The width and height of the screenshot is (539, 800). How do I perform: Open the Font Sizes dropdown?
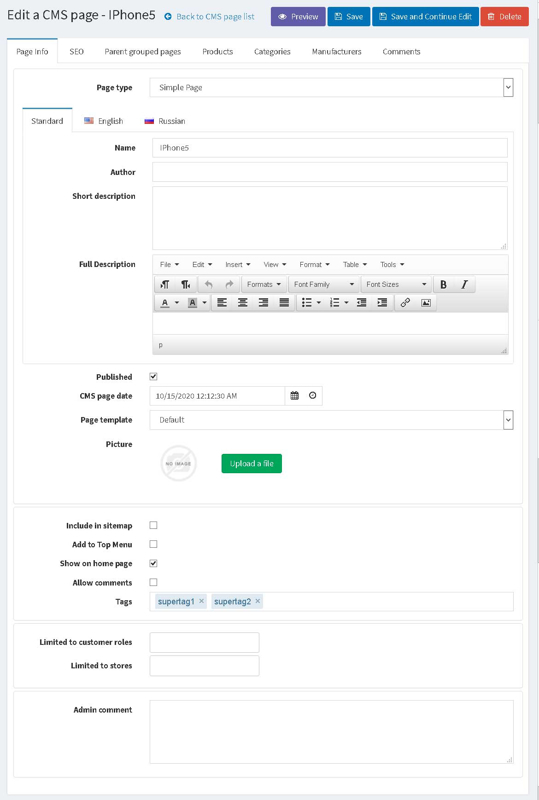tap(396, 284)
